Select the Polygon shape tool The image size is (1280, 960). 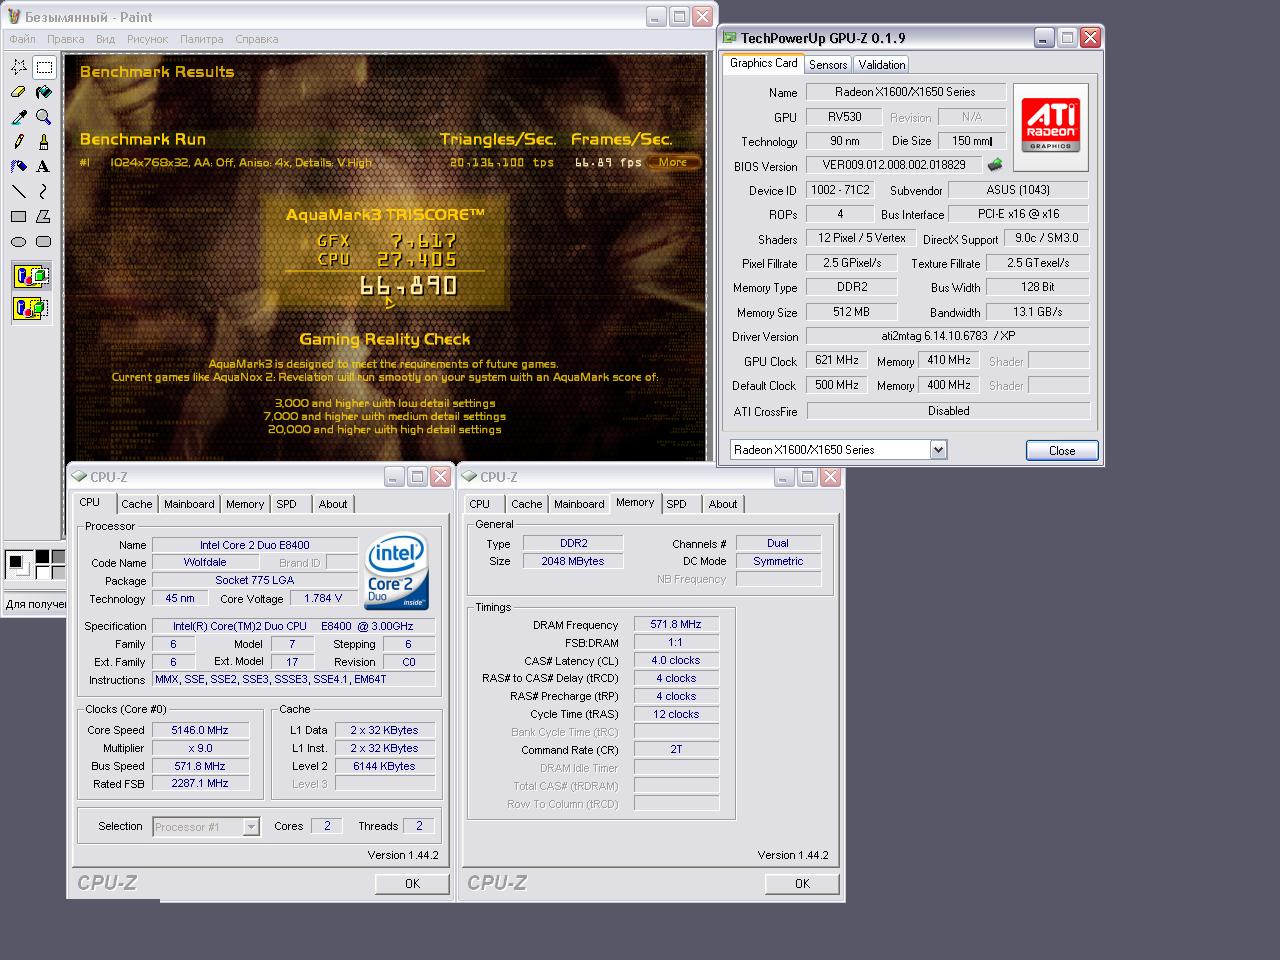[x=44, y=216]
